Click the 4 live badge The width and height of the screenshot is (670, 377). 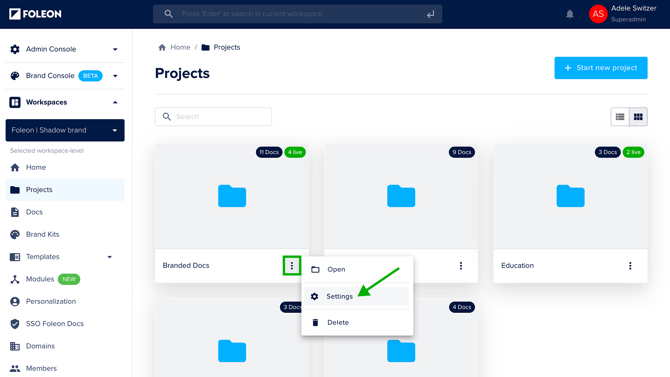click(x=295, y=152)
